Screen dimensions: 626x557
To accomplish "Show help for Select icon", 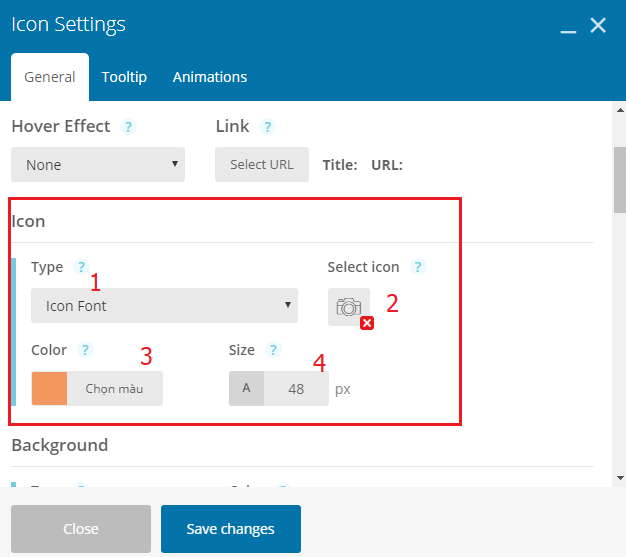I will pos(418,266).
